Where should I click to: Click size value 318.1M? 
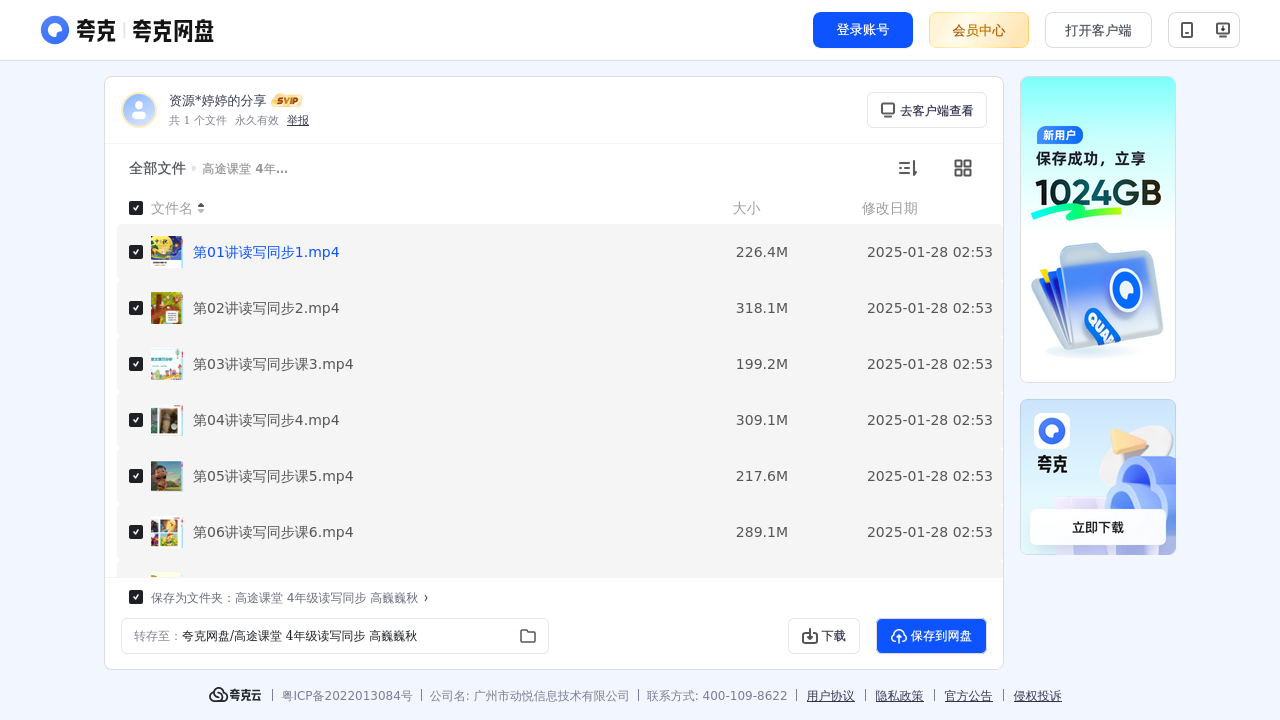[x=762, y=308]
